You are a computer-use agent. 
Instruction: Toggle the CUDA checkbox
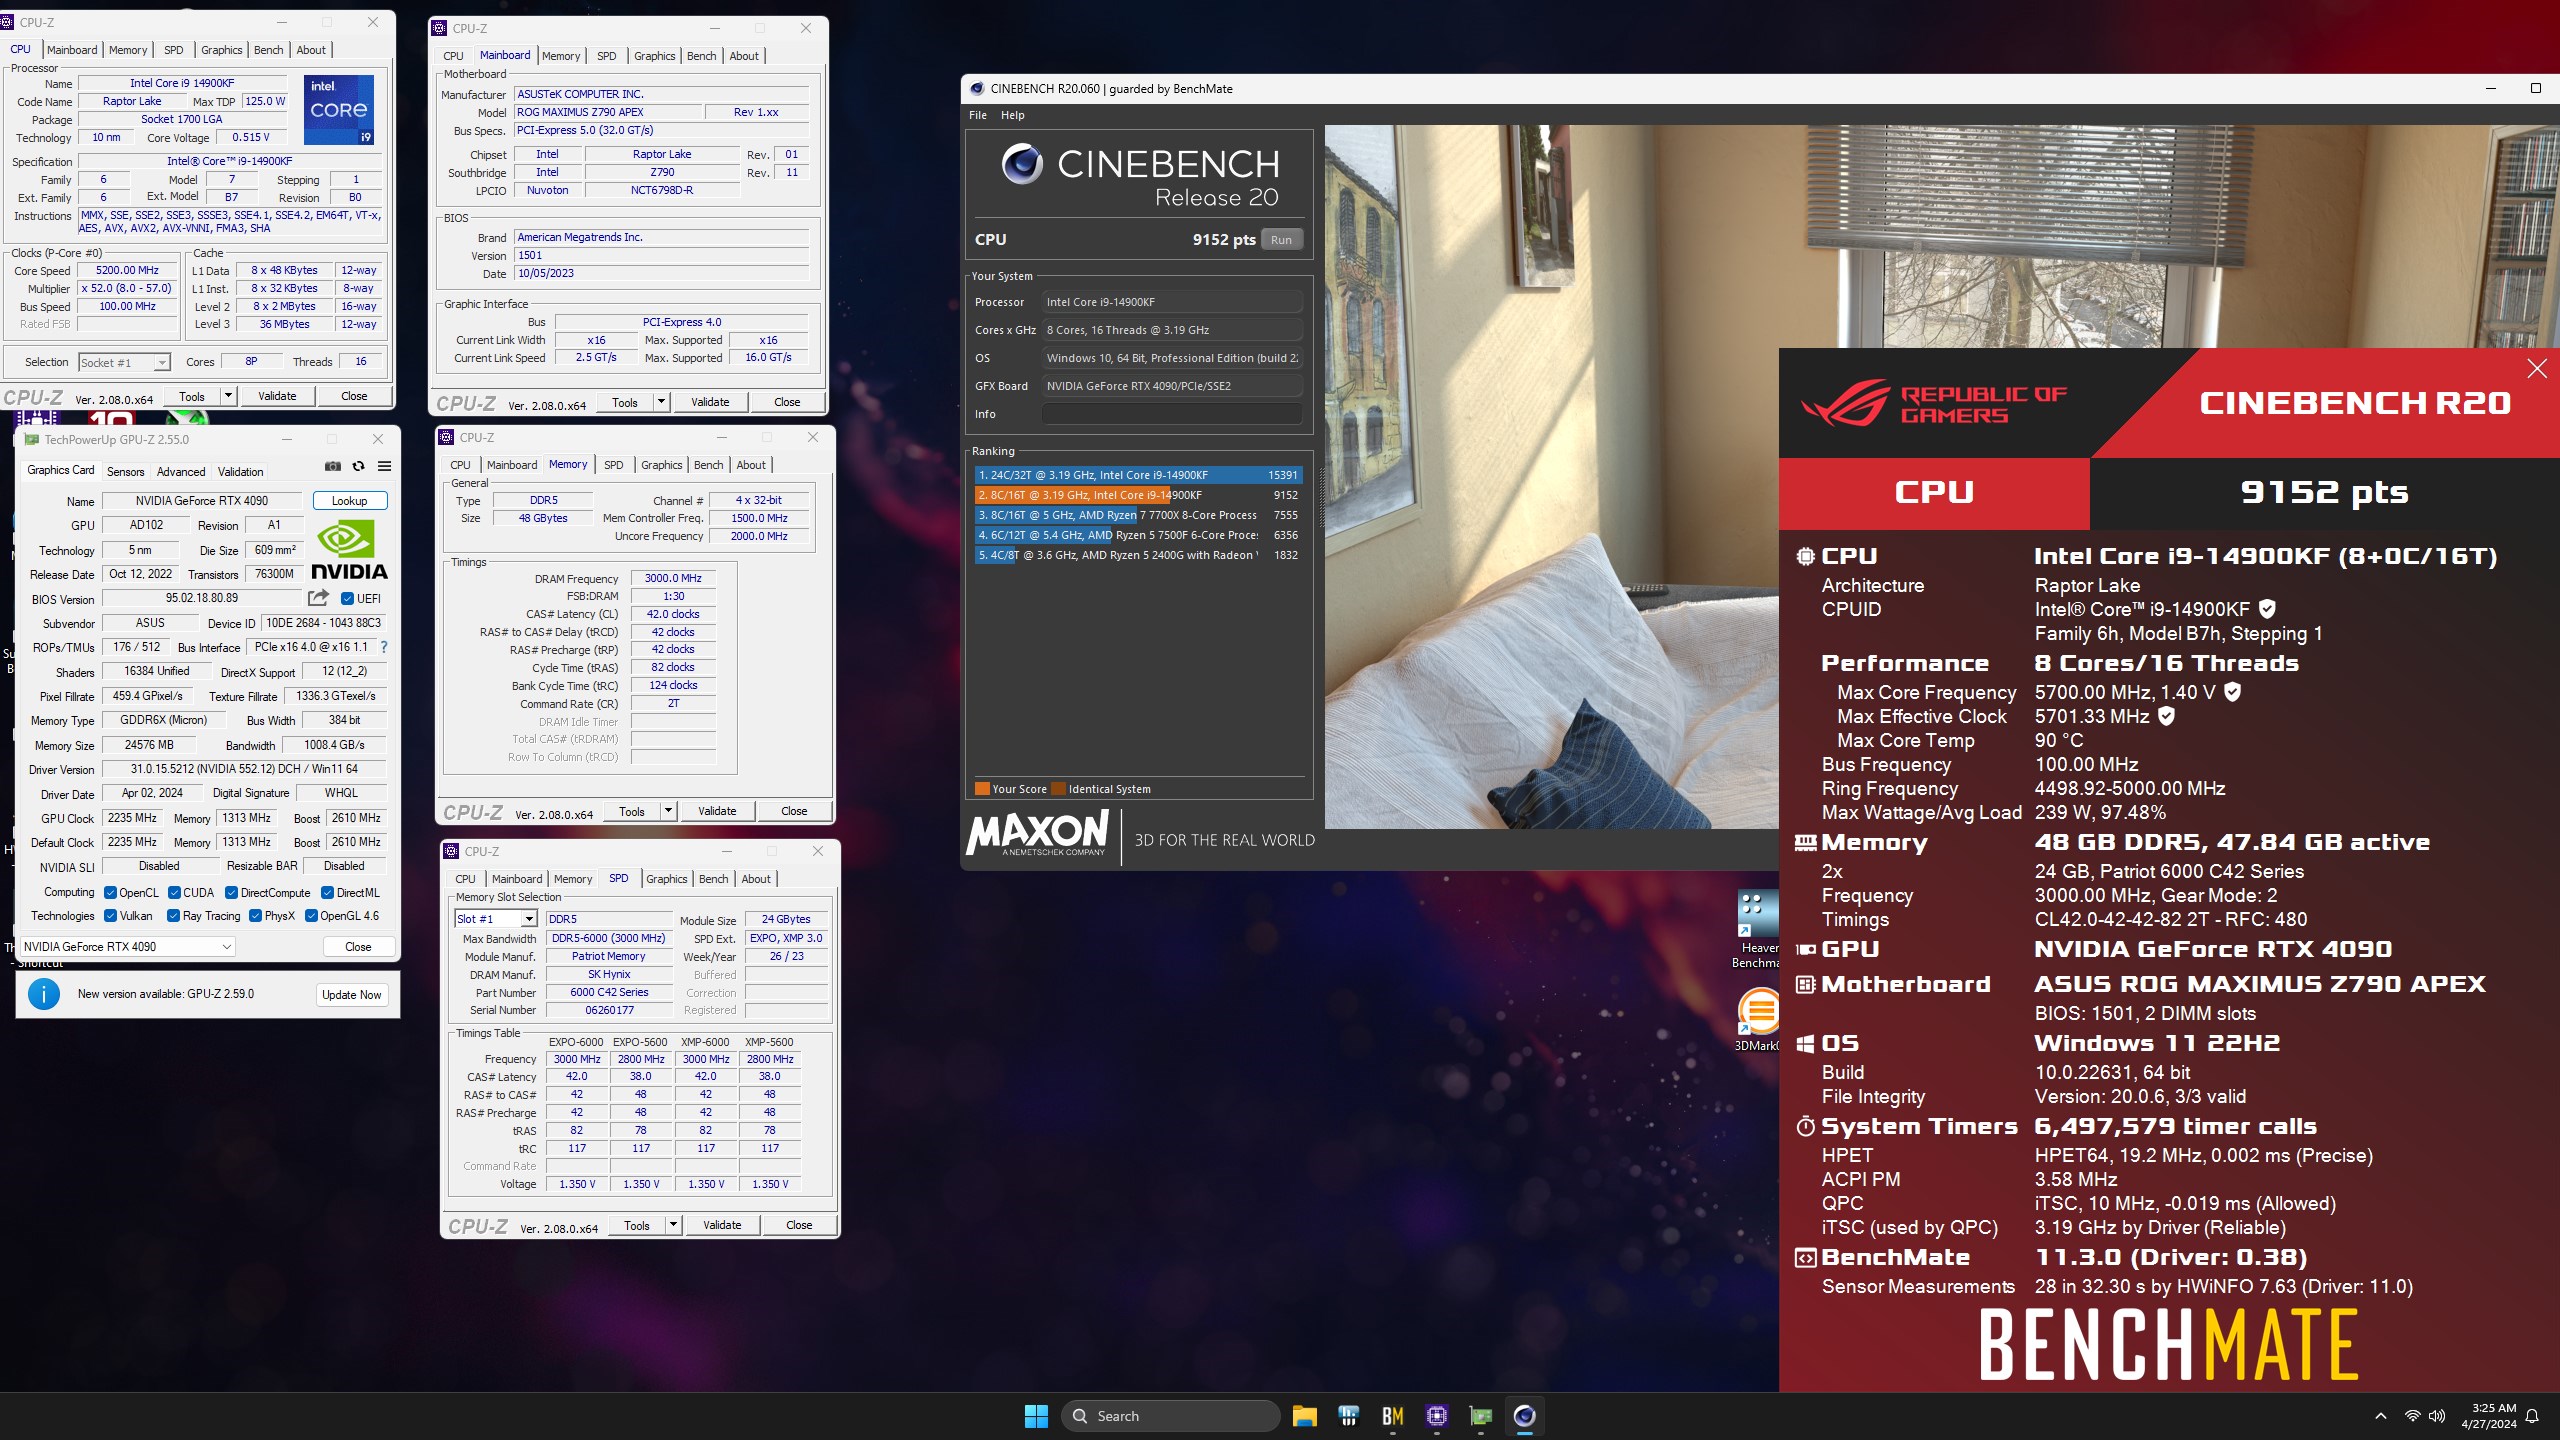174,893
